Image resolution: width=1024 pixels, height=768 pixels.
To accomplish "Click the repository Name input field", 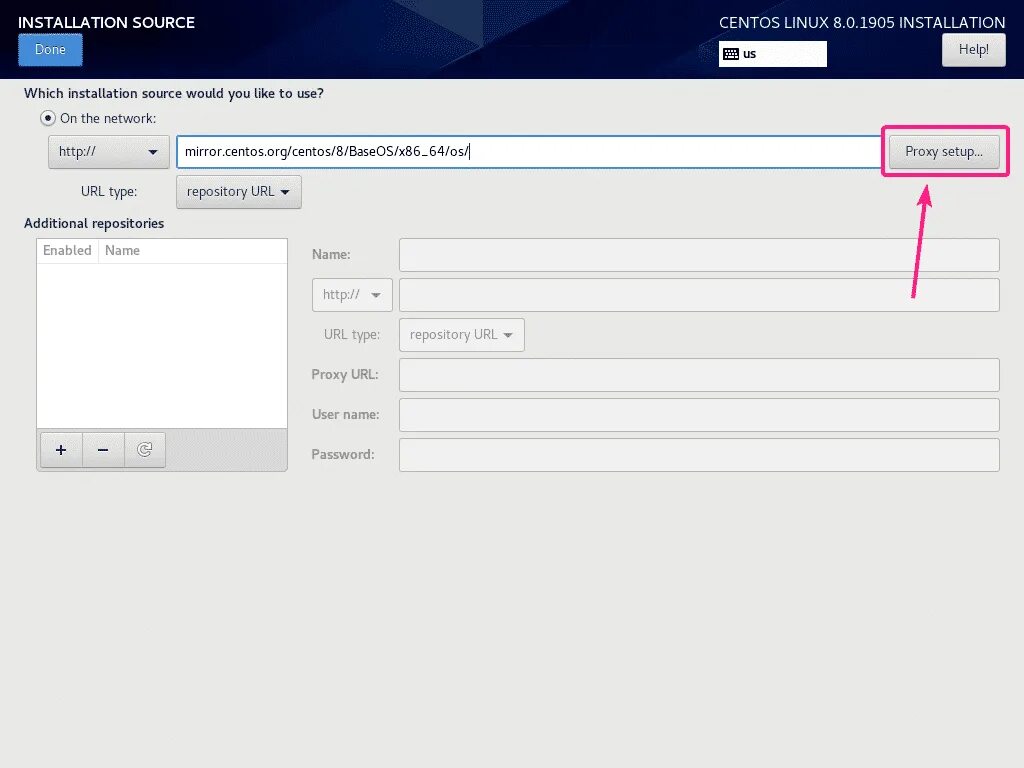I will [699, 255].
